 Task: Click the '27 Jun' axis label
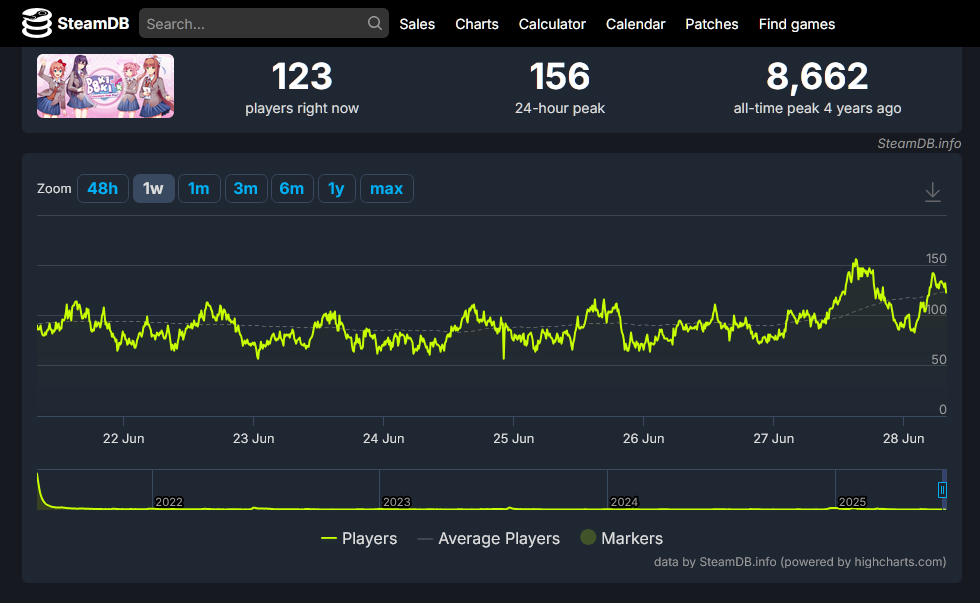coord(774,439)
